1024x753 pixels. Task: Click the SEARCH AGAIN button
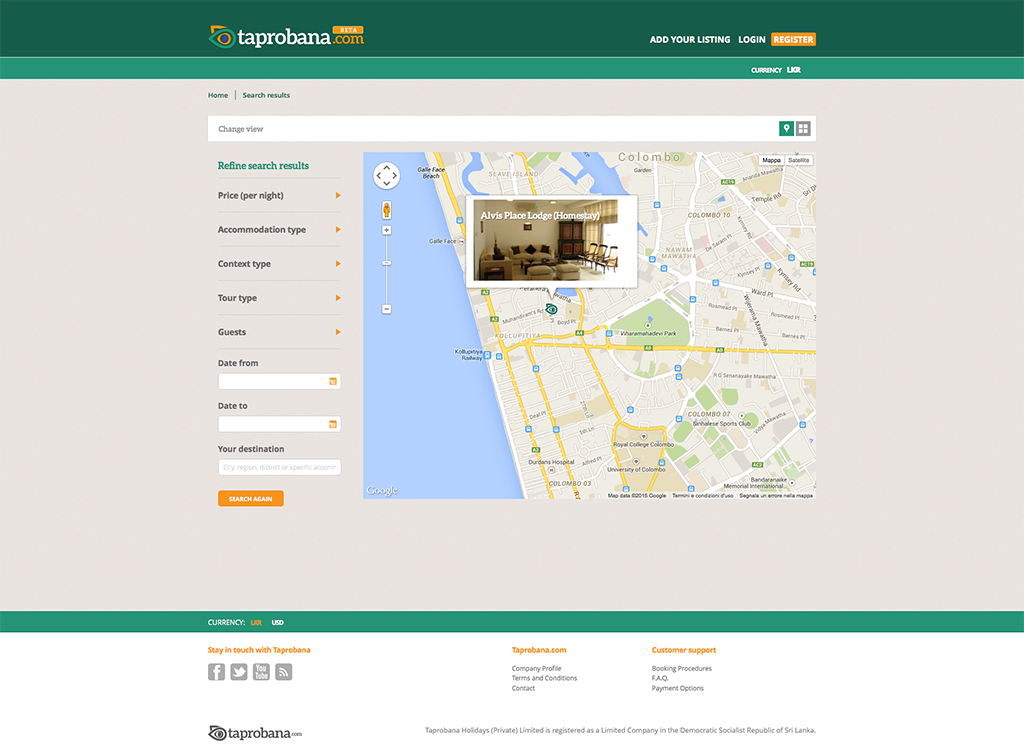point(251,498)
